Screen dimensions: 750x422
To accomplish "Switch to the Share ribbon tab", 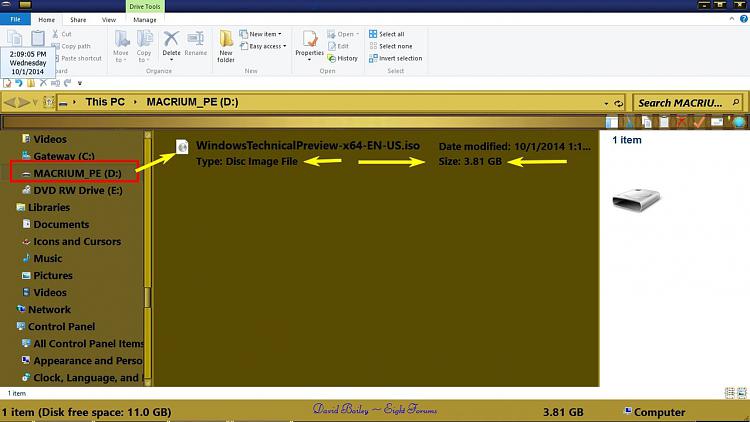I will (x=78, y=20).
